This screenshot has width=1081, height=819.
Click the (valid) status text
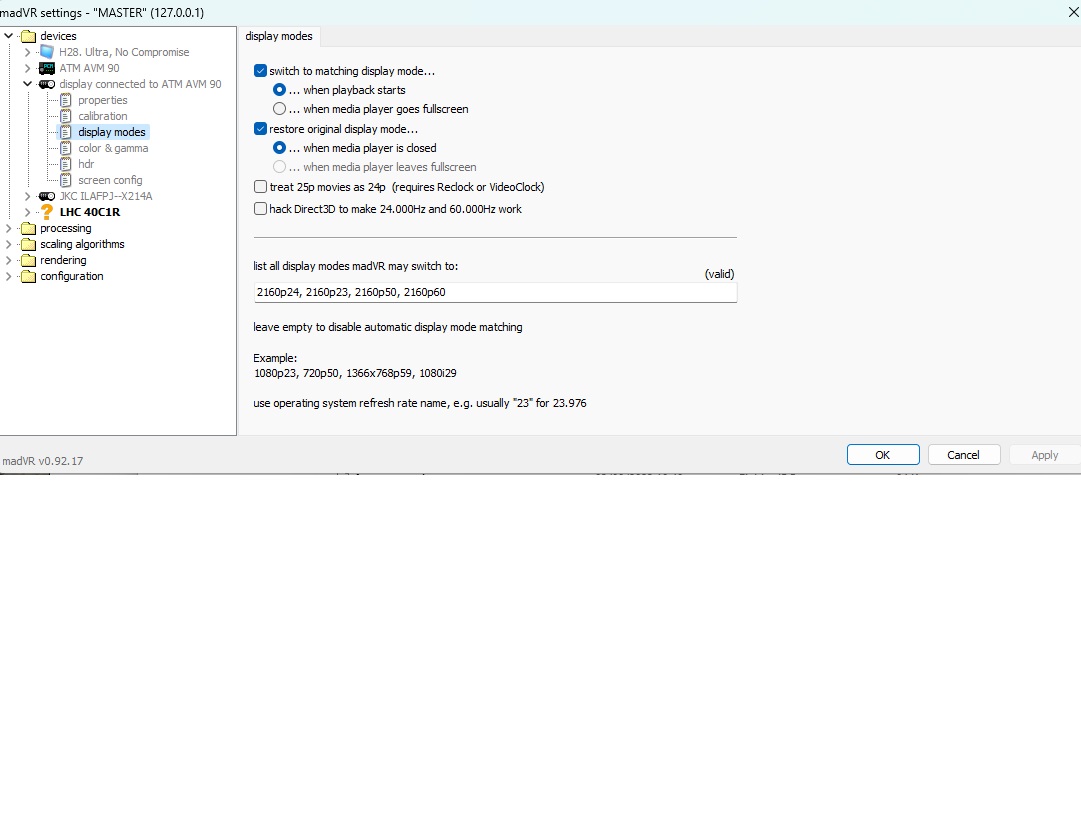[x=719, y=274]
